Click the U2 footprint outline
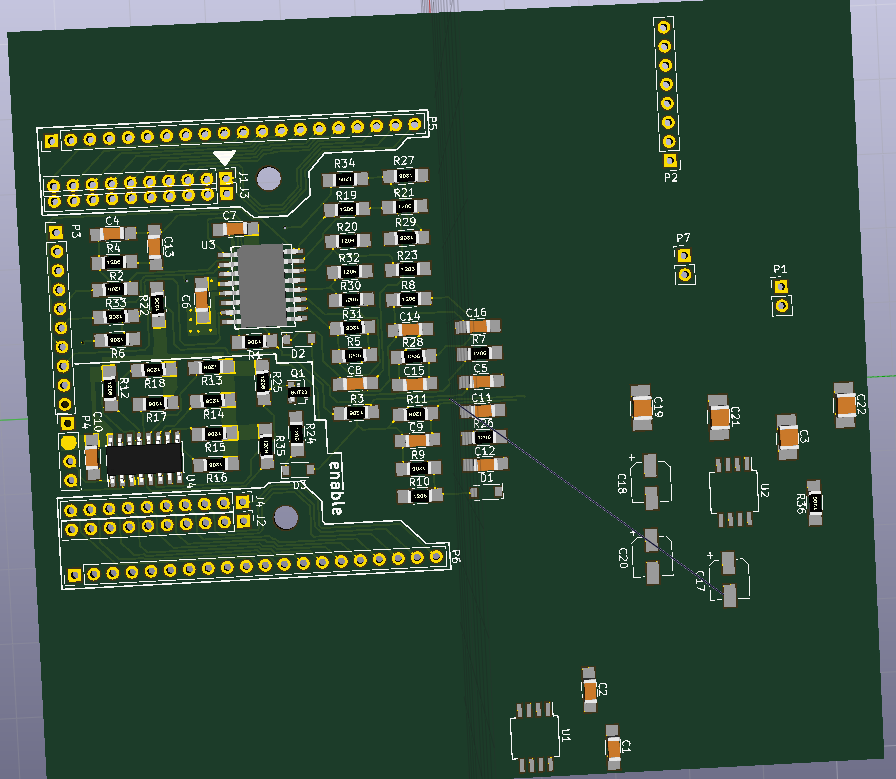This screenshot has width=896, height=779. 734,491
